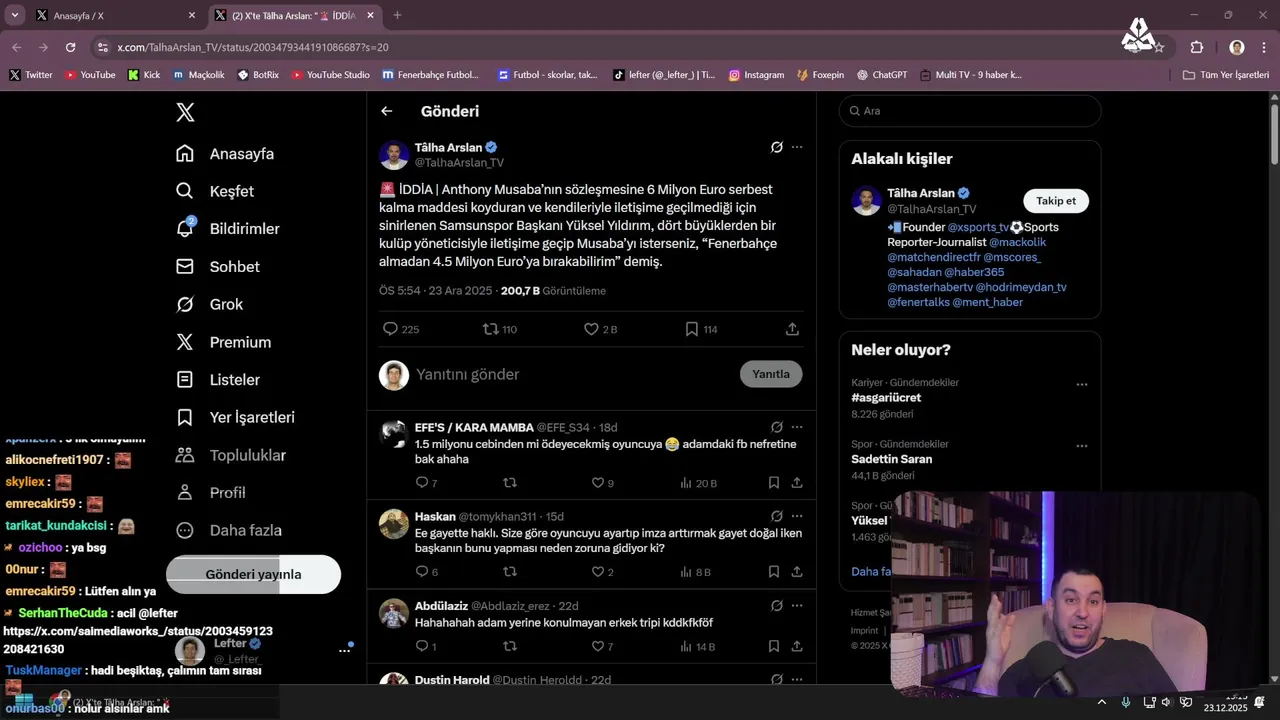Open ChatGPT bookmark

[x=881, y=75]
